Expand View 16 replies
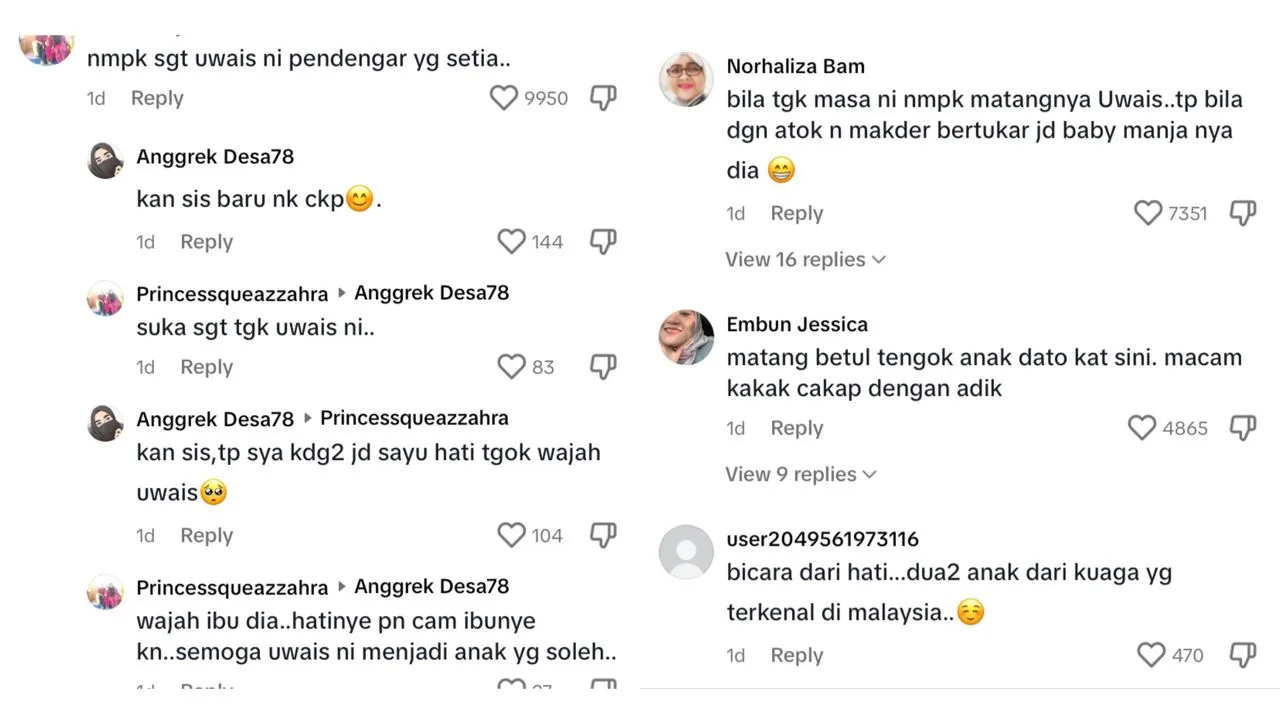 click(x=805, y=260)
